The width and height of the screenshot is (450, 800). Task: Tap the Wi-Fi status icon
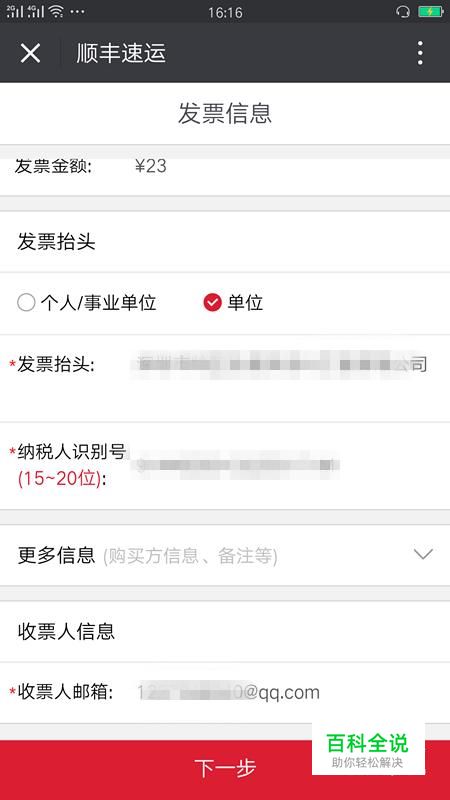coord(56,11)
